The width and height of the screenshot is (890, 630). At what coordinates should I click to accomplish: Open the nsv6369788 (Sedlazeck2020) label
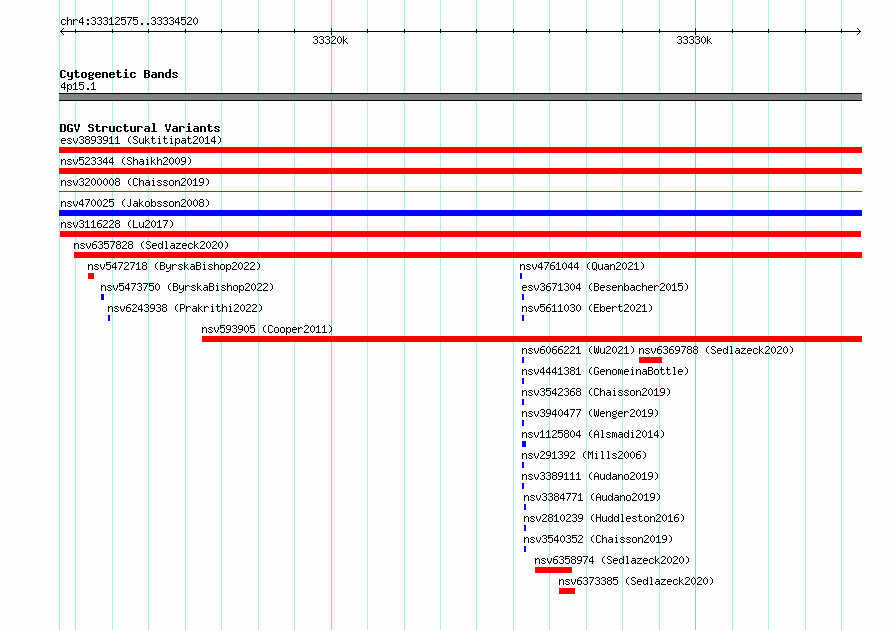[x=716, y=350]
